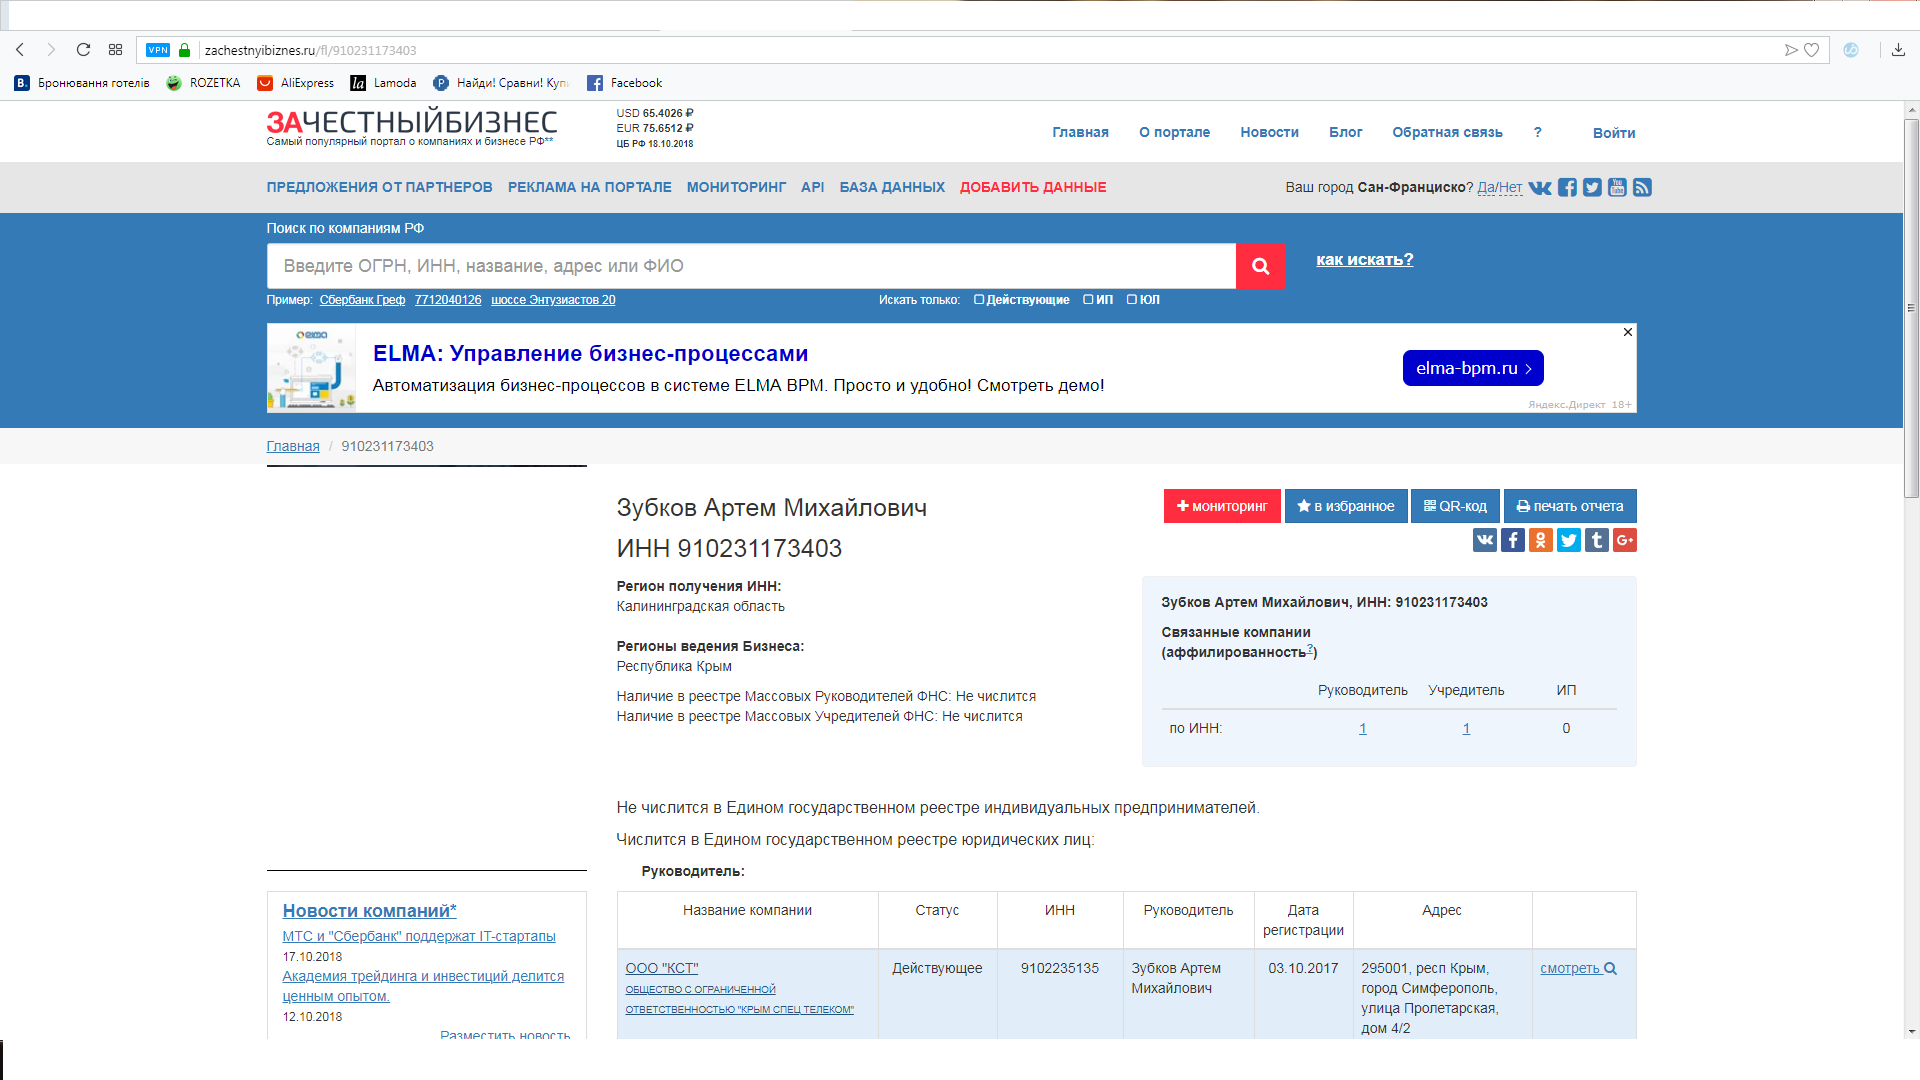
Task: Click ДОБАВИТЬ ДАННЫЕ red link
Action: point(1033,187)
